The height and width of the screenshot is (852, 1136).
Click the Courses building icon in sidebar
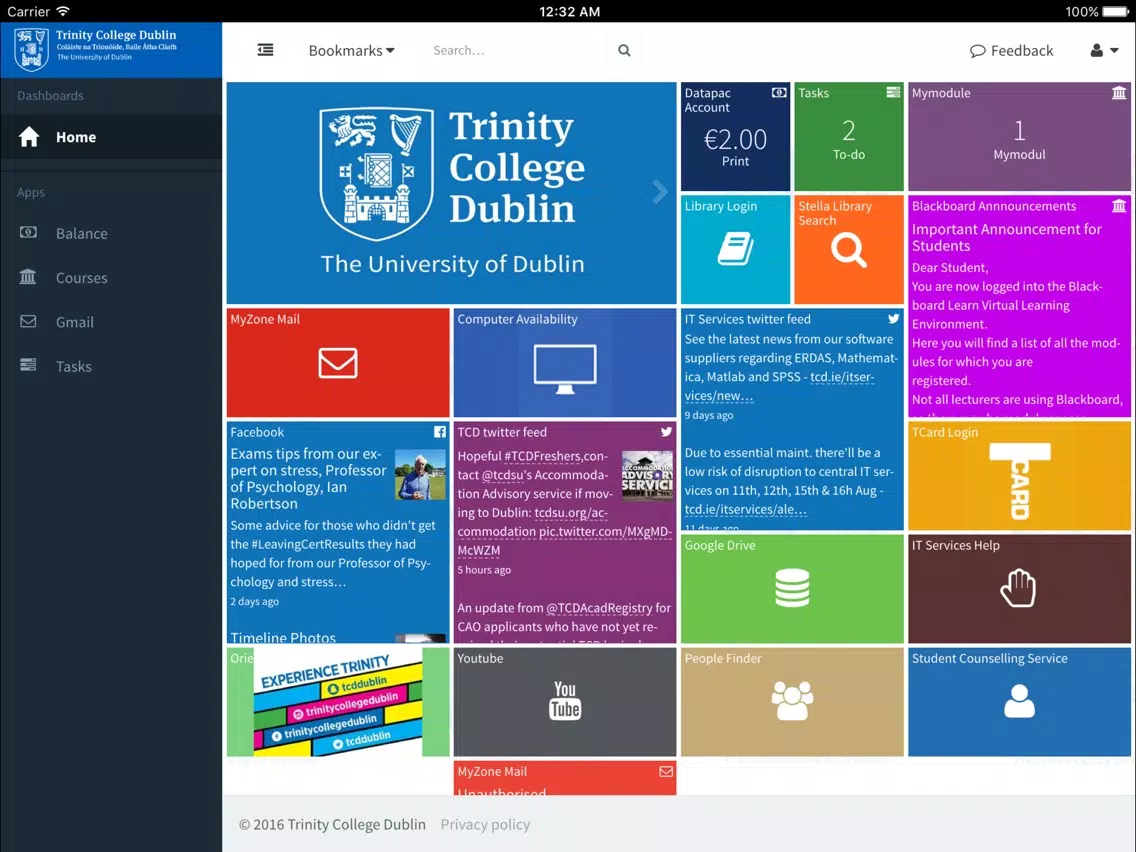pyautogui.click(x=28, y=277)
